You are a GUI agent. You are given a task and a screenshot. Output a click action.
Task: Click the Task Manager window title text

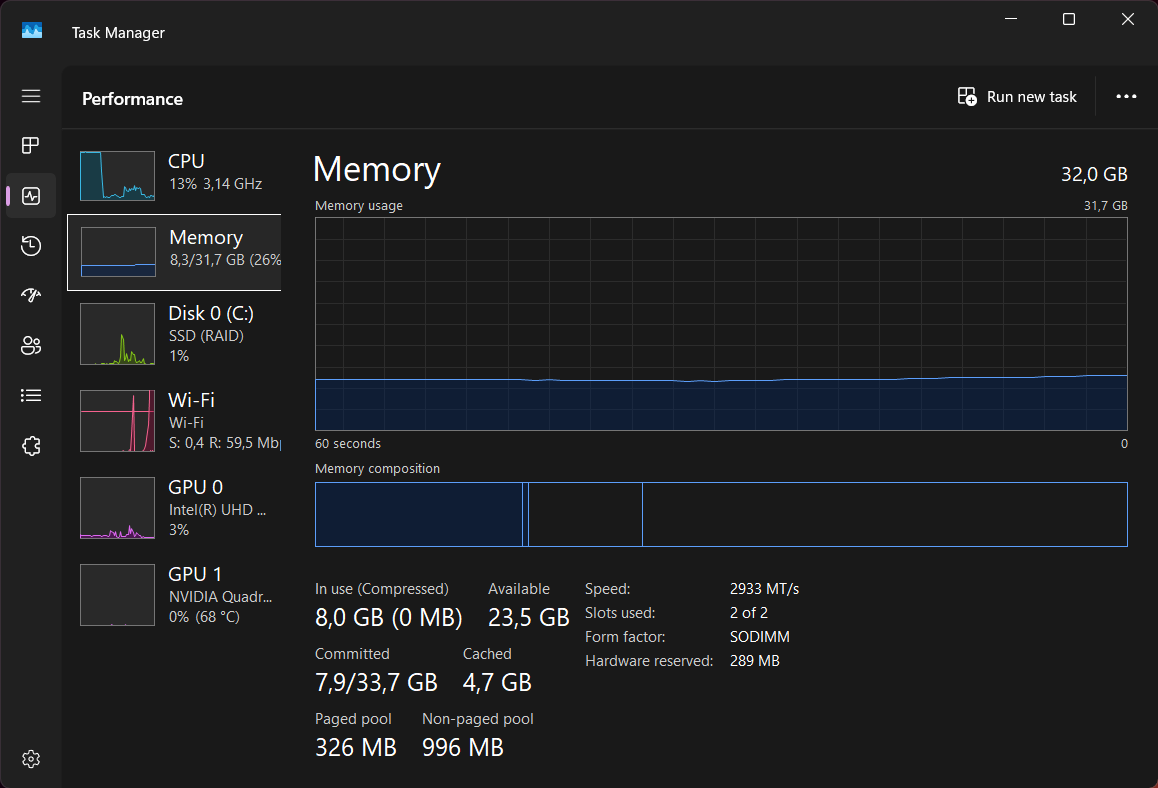coord(118,32)
